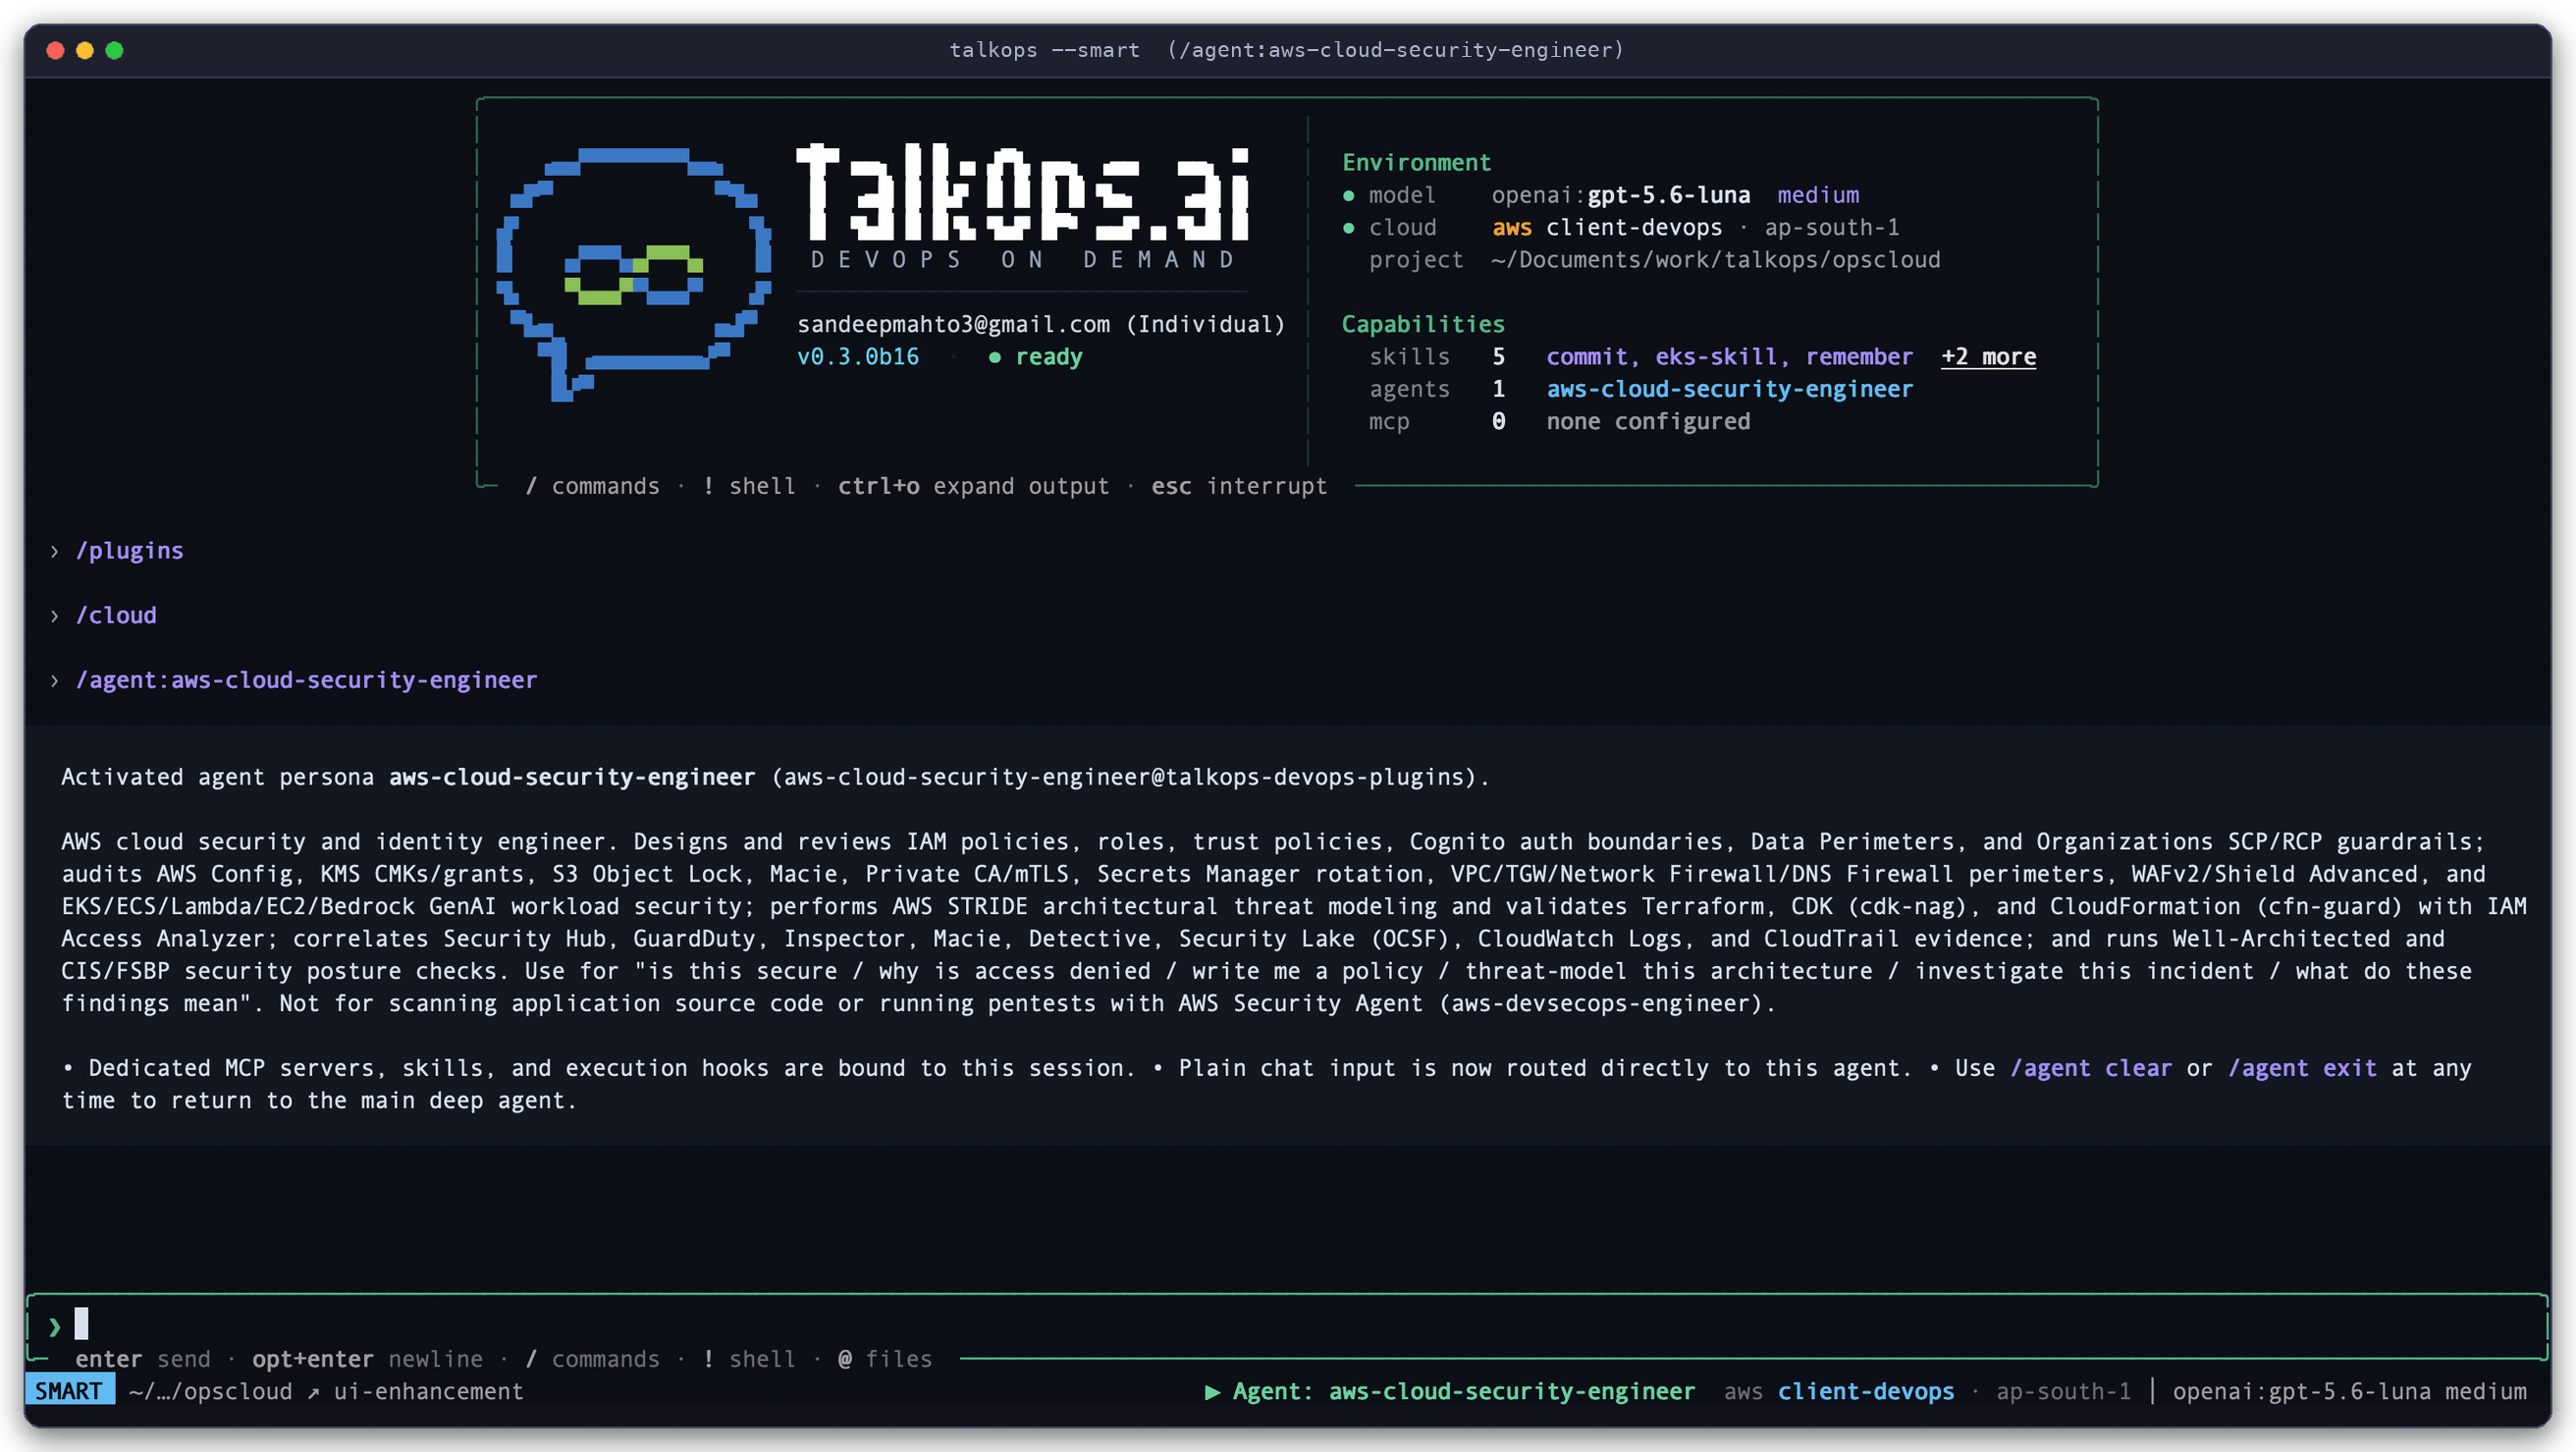The width and height of the screenshot is (2576, 1452).
Task: Click the '/plugins' command text
Action: (130, 551)
